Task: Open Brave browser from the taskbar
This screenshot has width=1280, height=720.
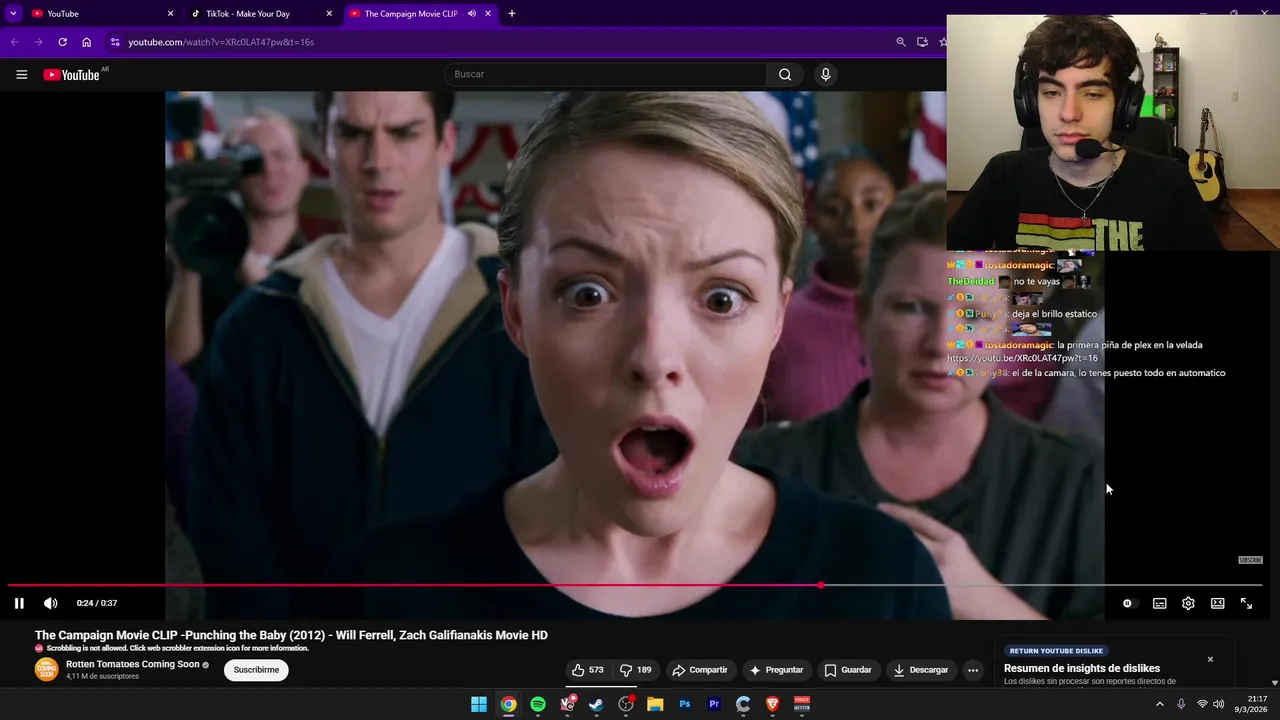Action: pyautogui.click(x=772, y=704)
